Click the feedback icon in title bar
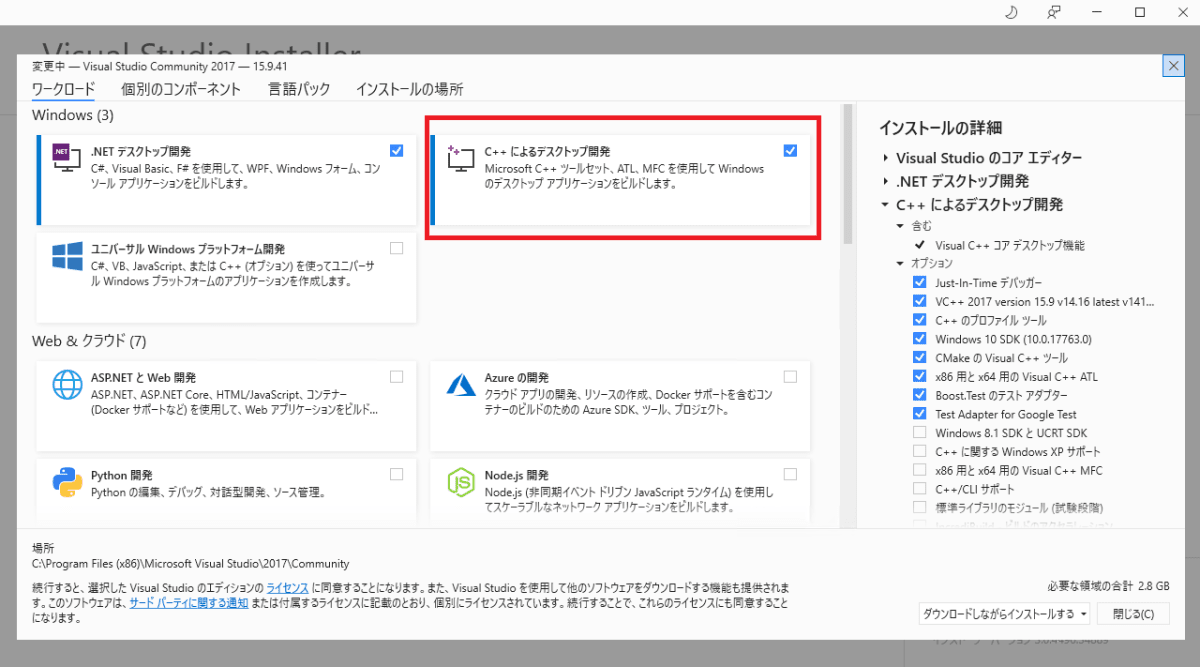Screen dimensions: 1200x667 point(1054,12)
